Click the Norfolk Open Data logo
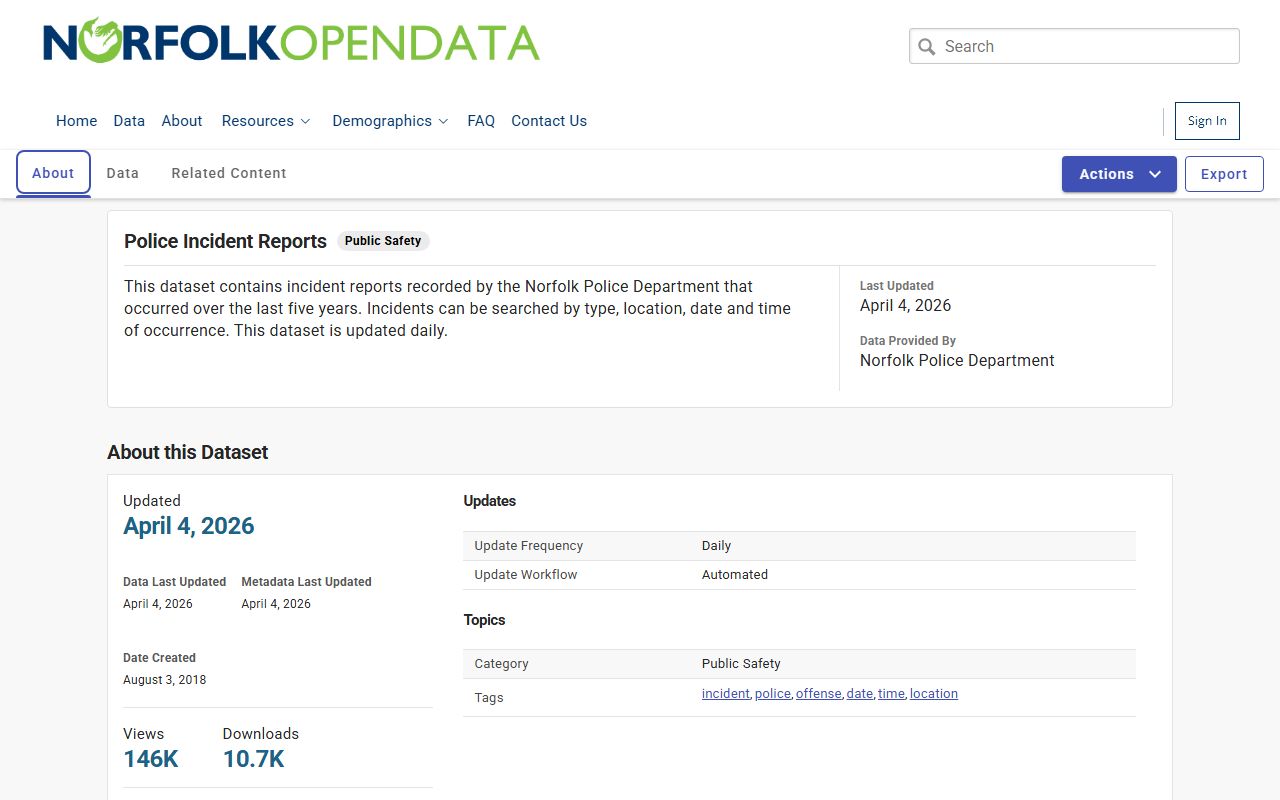1280x800 pixels. [291, 41]
